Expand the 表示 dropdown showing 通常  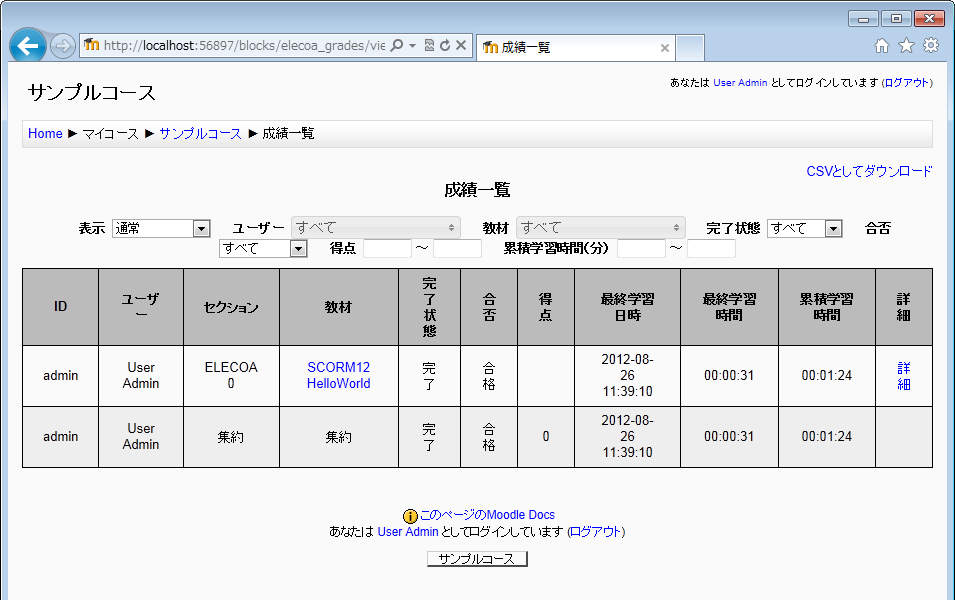160,228
